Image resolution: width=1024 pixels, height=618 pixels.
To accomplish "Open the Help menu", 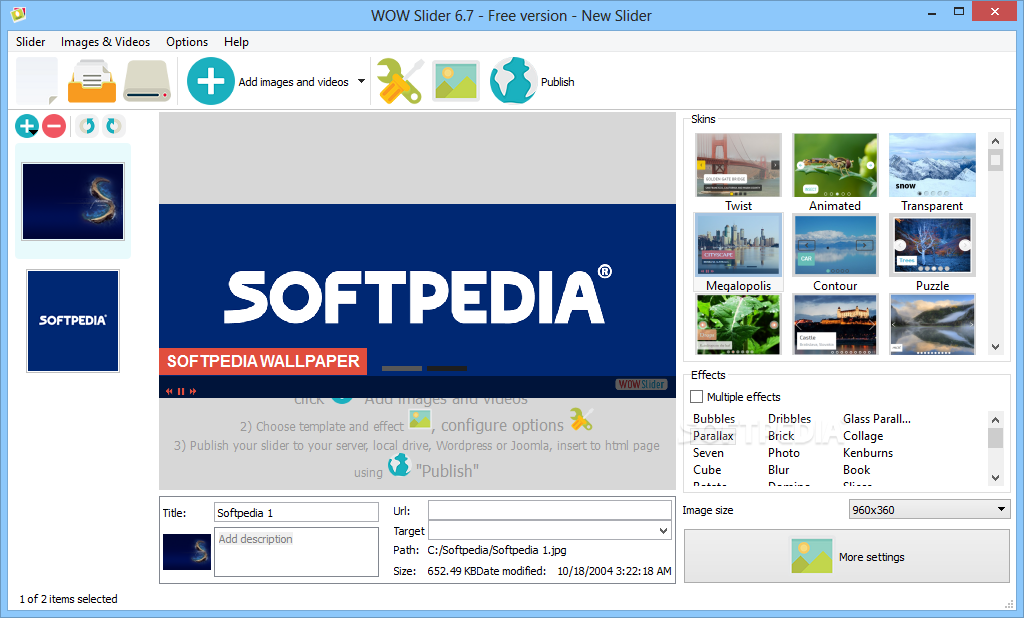I will 236,41.
